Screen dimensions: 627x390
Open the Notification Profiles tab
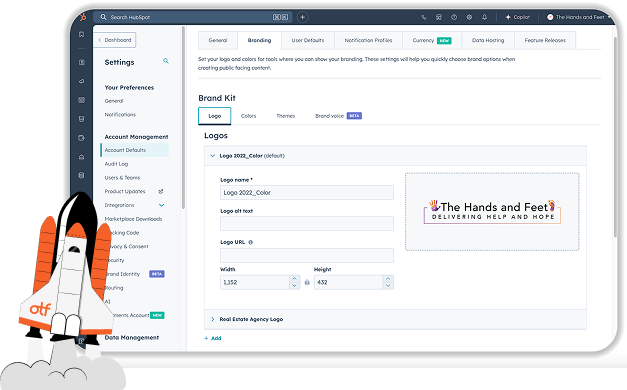tap(368, 40)
